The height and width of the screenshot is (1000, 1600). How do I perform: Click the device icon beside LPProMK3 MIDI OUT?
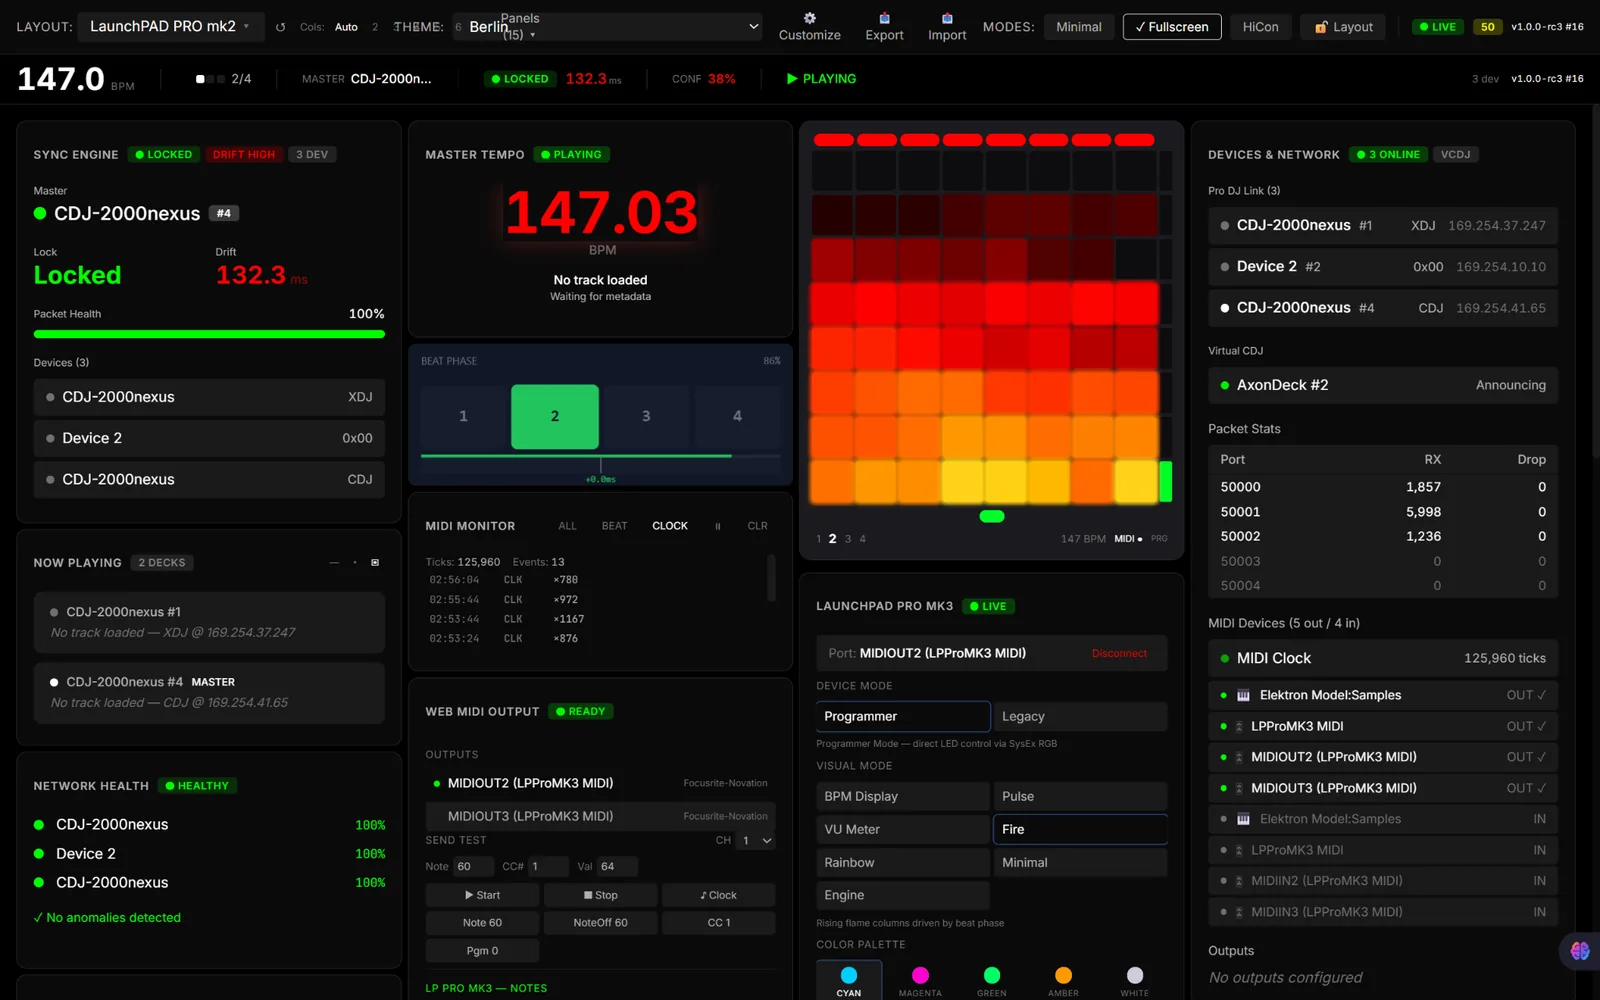coord(1239,726)
